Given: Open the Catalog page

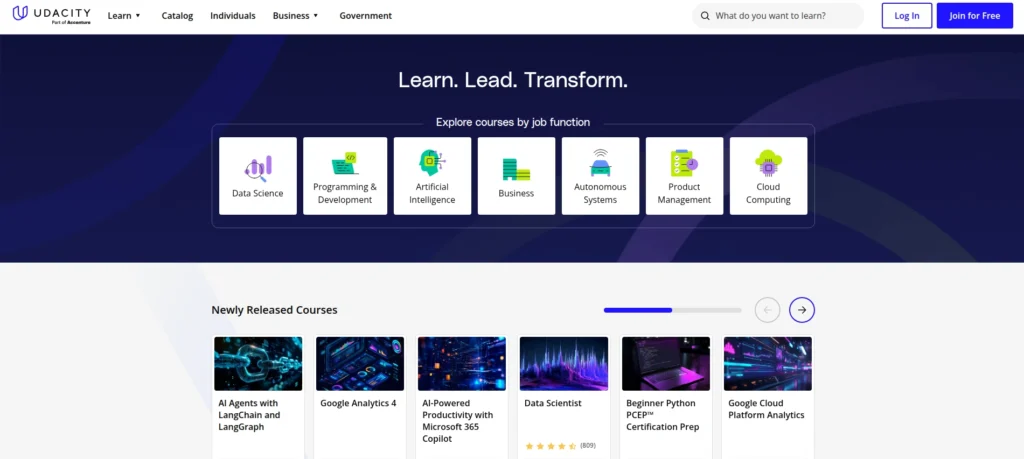Looking at the screenshot, I should click(178, 16).
